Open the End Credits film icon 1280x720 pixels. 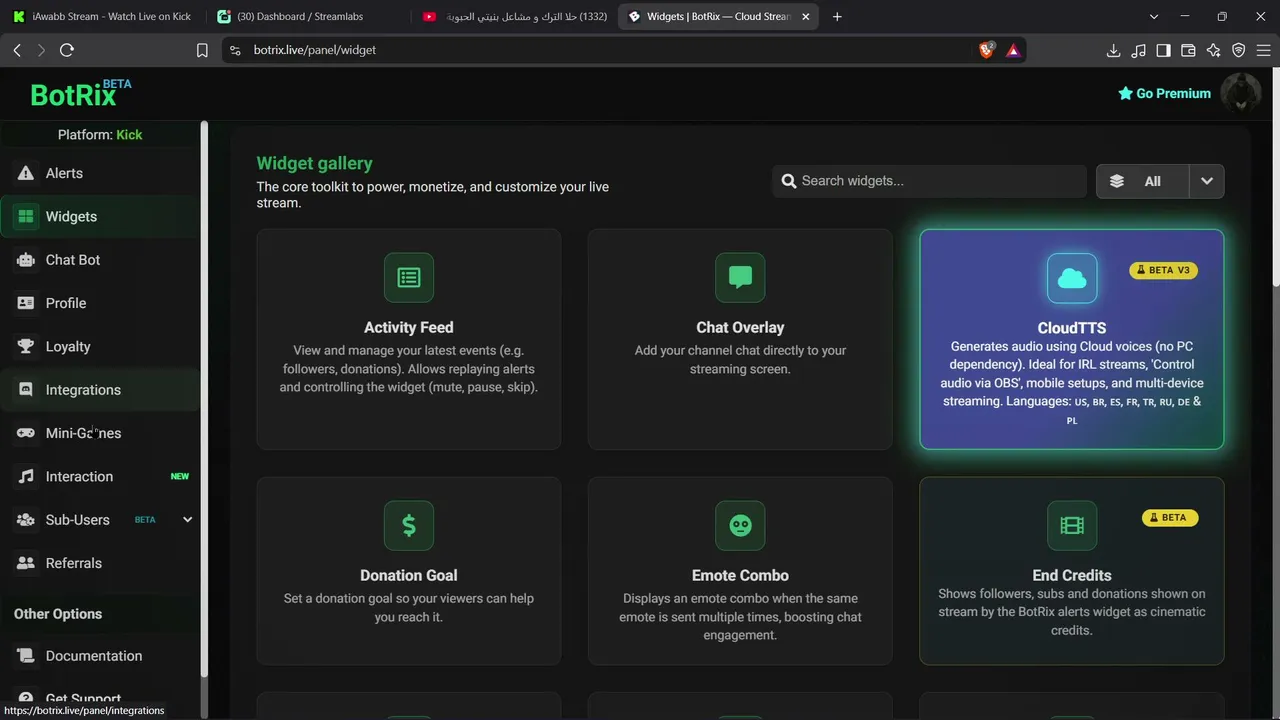[x=1072, y=526]
